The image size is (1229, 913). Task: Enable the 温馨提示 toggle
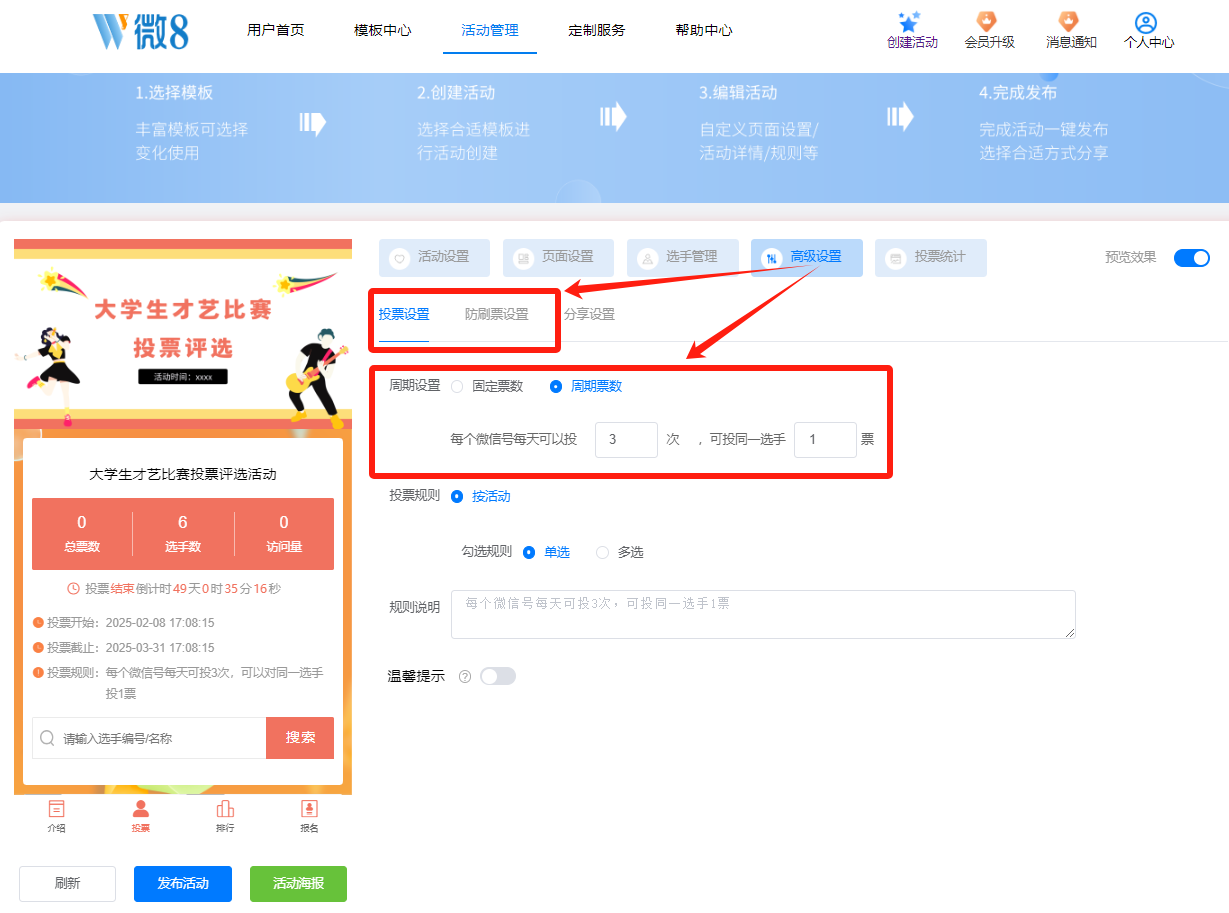tap(498, 676)
